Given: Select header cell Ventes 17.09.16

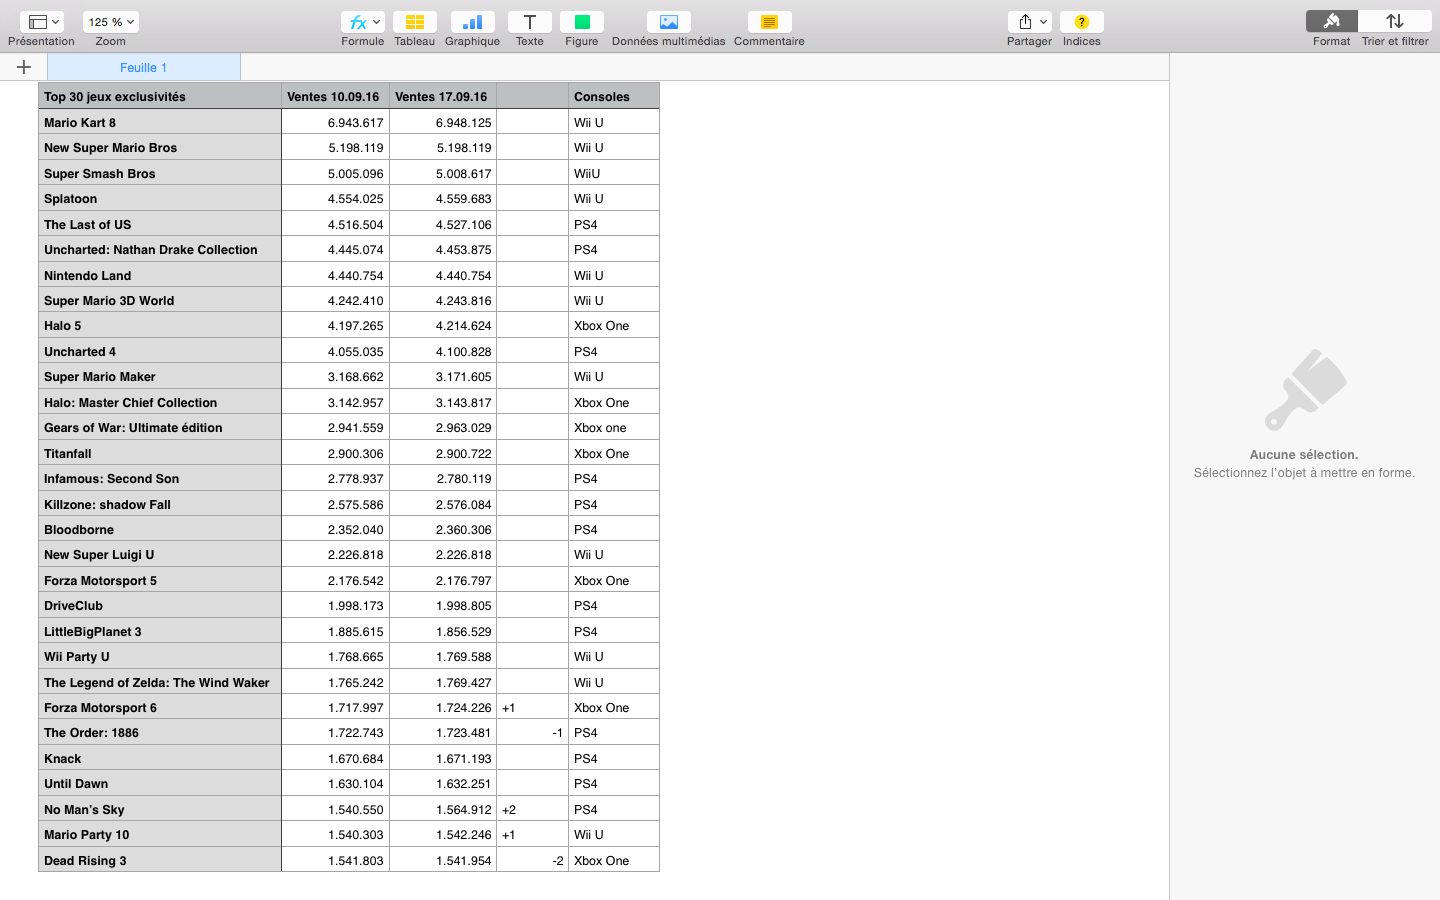Looking at the screenshot, I should [443, 96].
